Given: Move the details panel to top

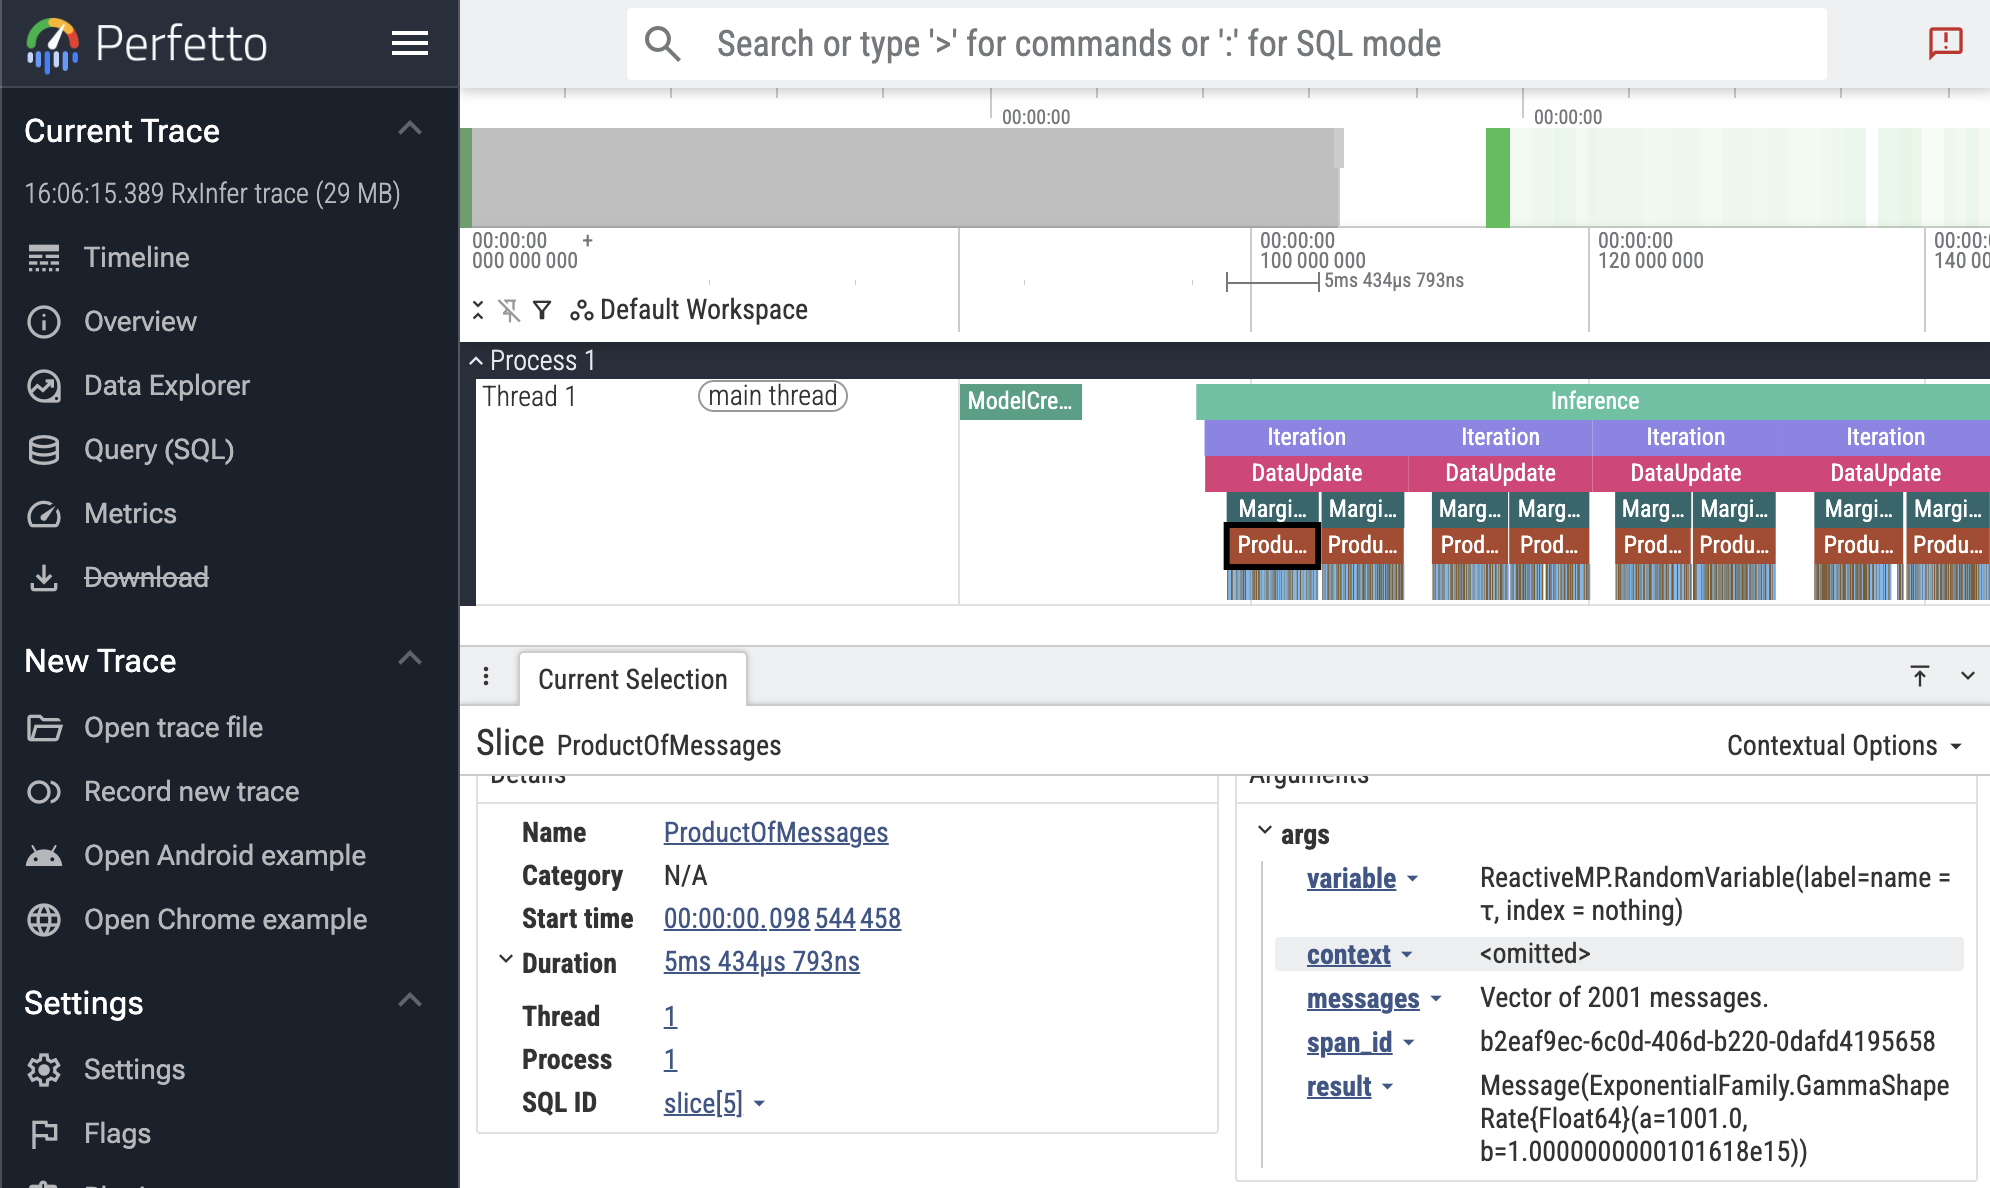Looking at the screenshot, I should [1920, 676].
